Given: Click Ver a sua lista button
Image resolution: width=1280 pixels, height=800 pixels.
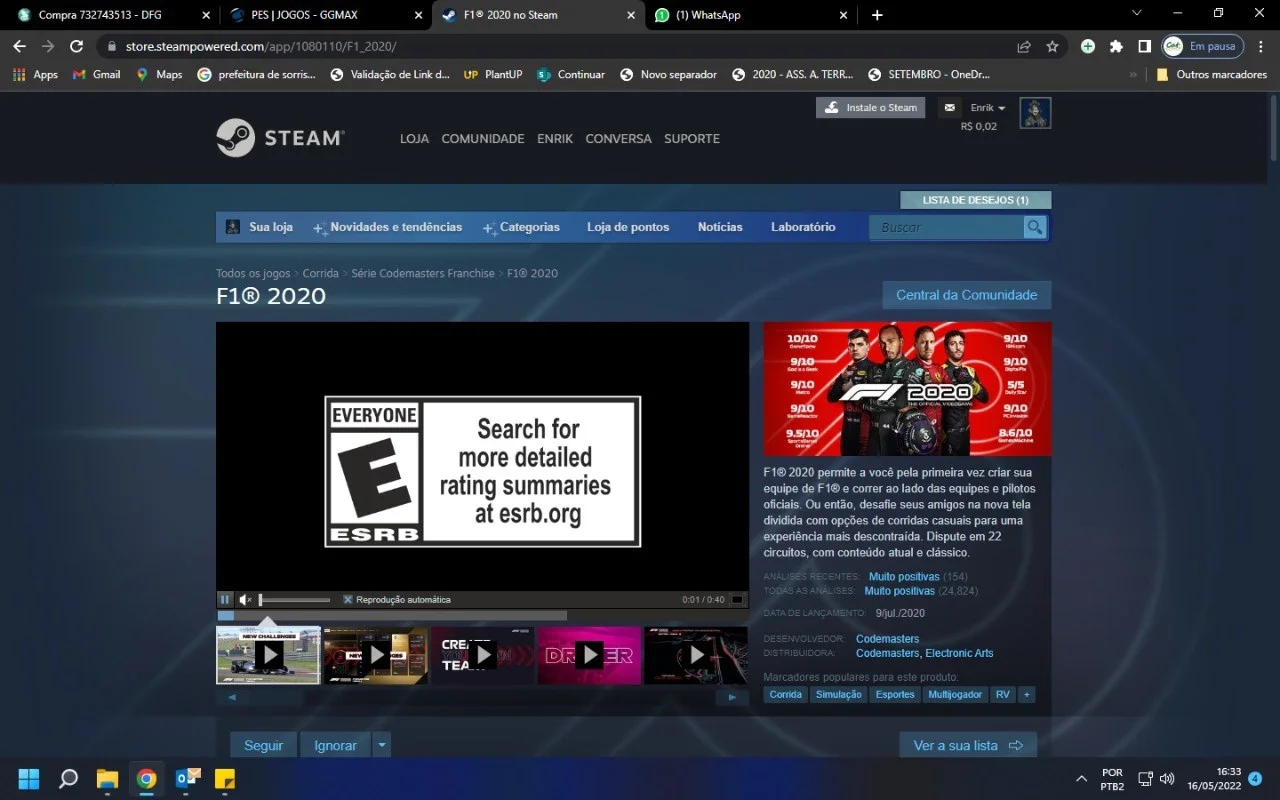Looking at the screenshot, I should (968, 745).
